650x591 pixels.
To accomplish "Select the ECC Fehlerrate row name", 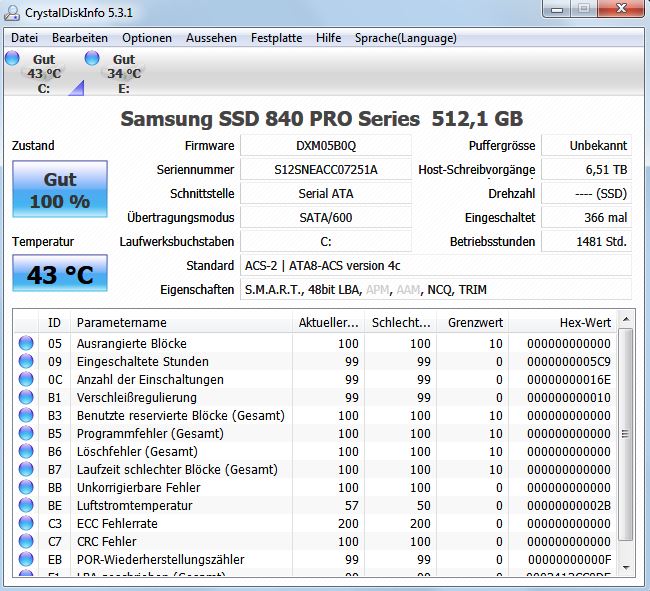I will click(x=117, y=523).
